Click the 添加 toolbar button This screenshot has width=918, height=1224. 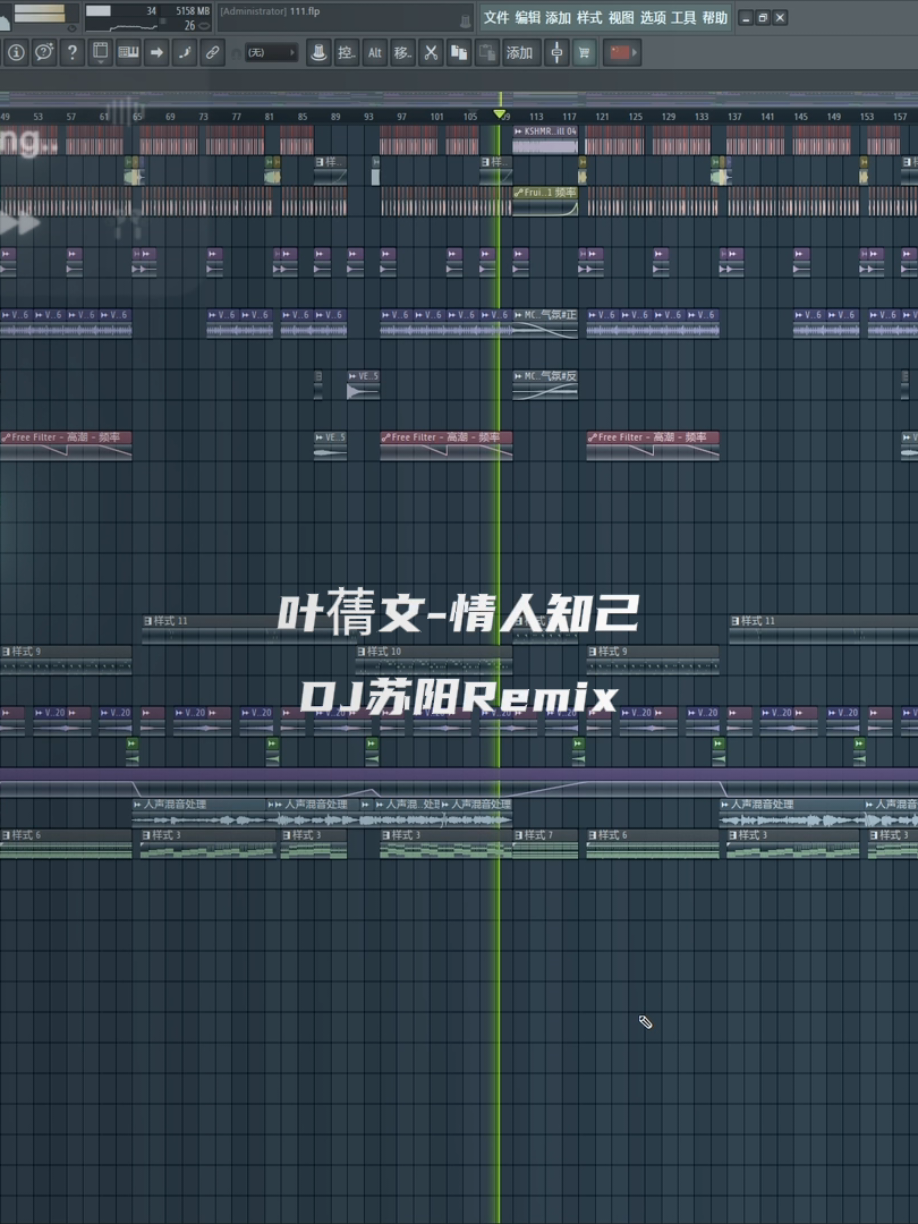coord(520,53)
